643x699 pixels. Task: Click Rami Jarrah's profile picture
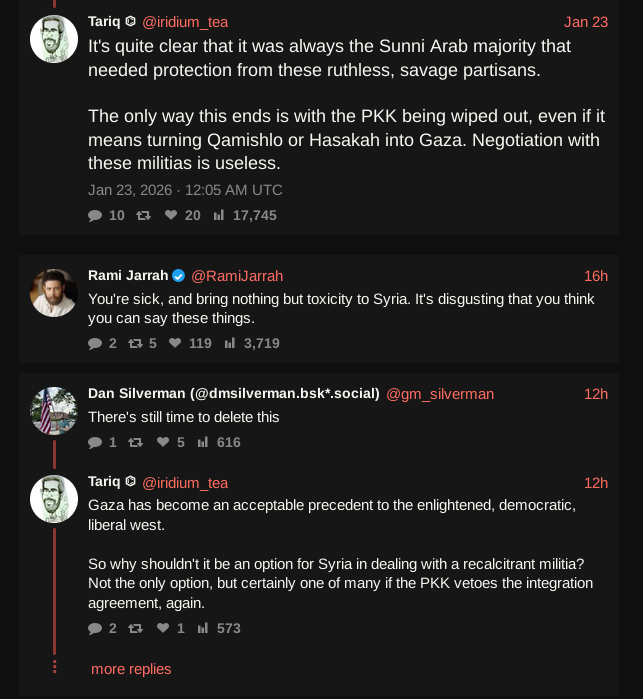pyautogui.click(x=54, y=293)
